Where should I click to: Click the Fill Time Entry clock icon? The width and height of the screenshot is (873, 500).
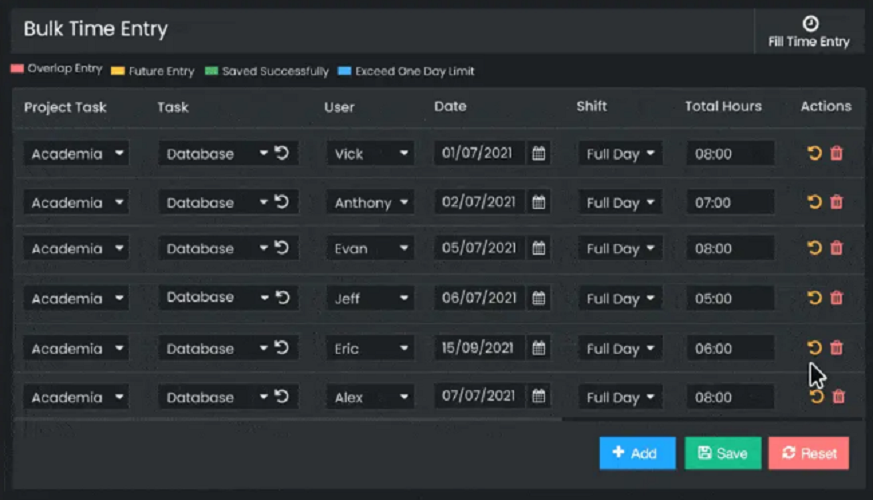[x=810, y=24]
